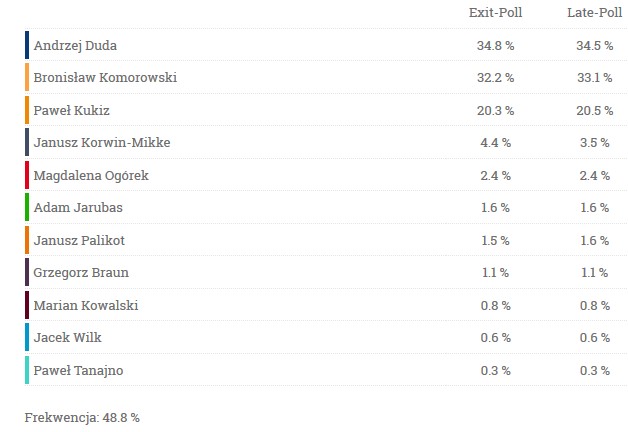Viewport: 628px width, 432px height.
Task: Click the Janusz Korwin-Mikke candidate name
Action: [x=102, y=142]
